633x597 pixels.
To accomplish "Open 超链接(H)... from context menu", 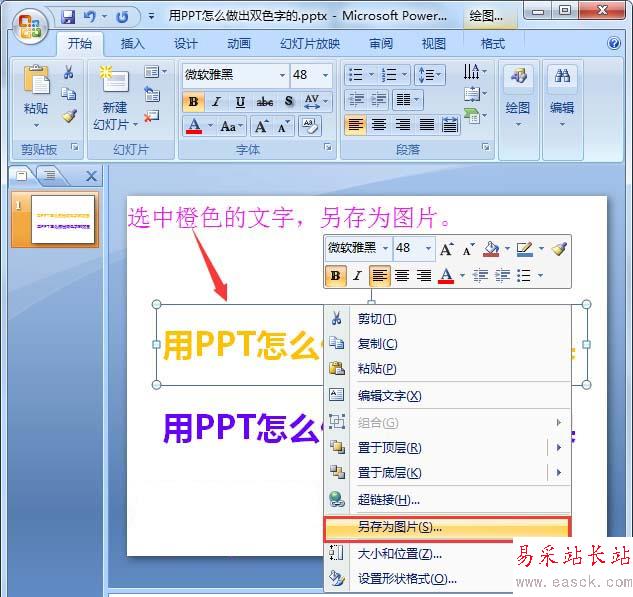I will (x=448, y=500).
